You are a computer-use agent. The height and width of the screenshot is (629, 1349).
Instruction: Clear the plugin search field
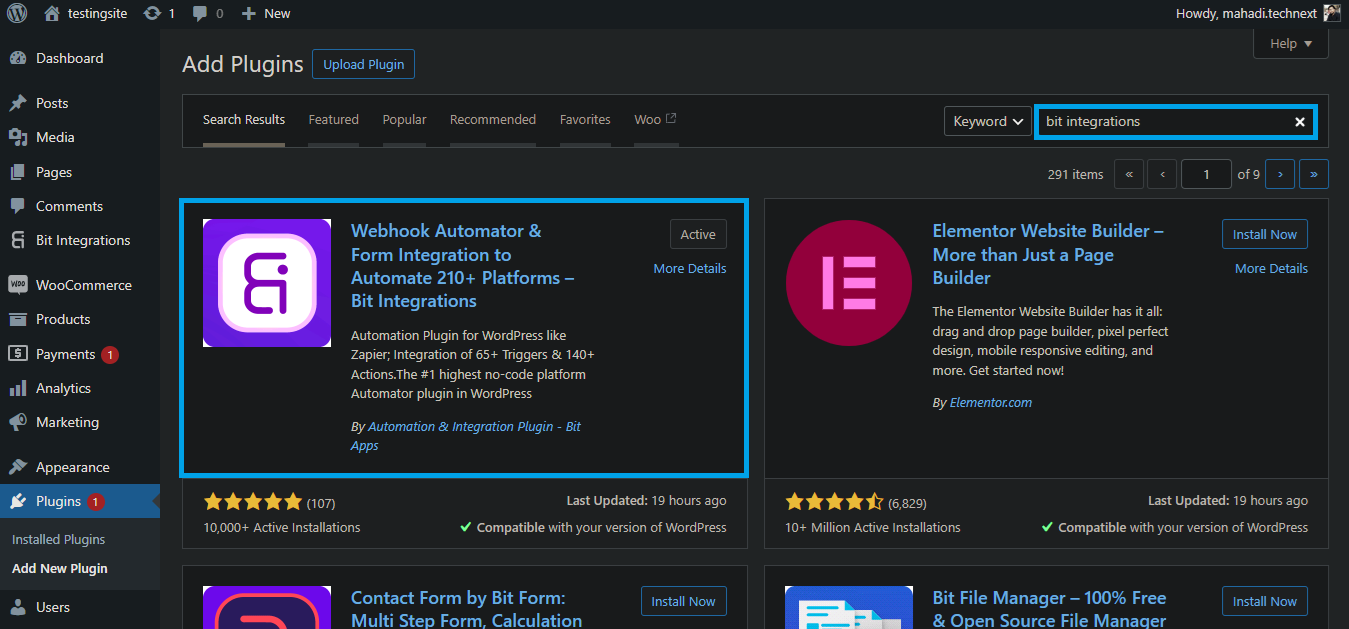(1300, 122)
